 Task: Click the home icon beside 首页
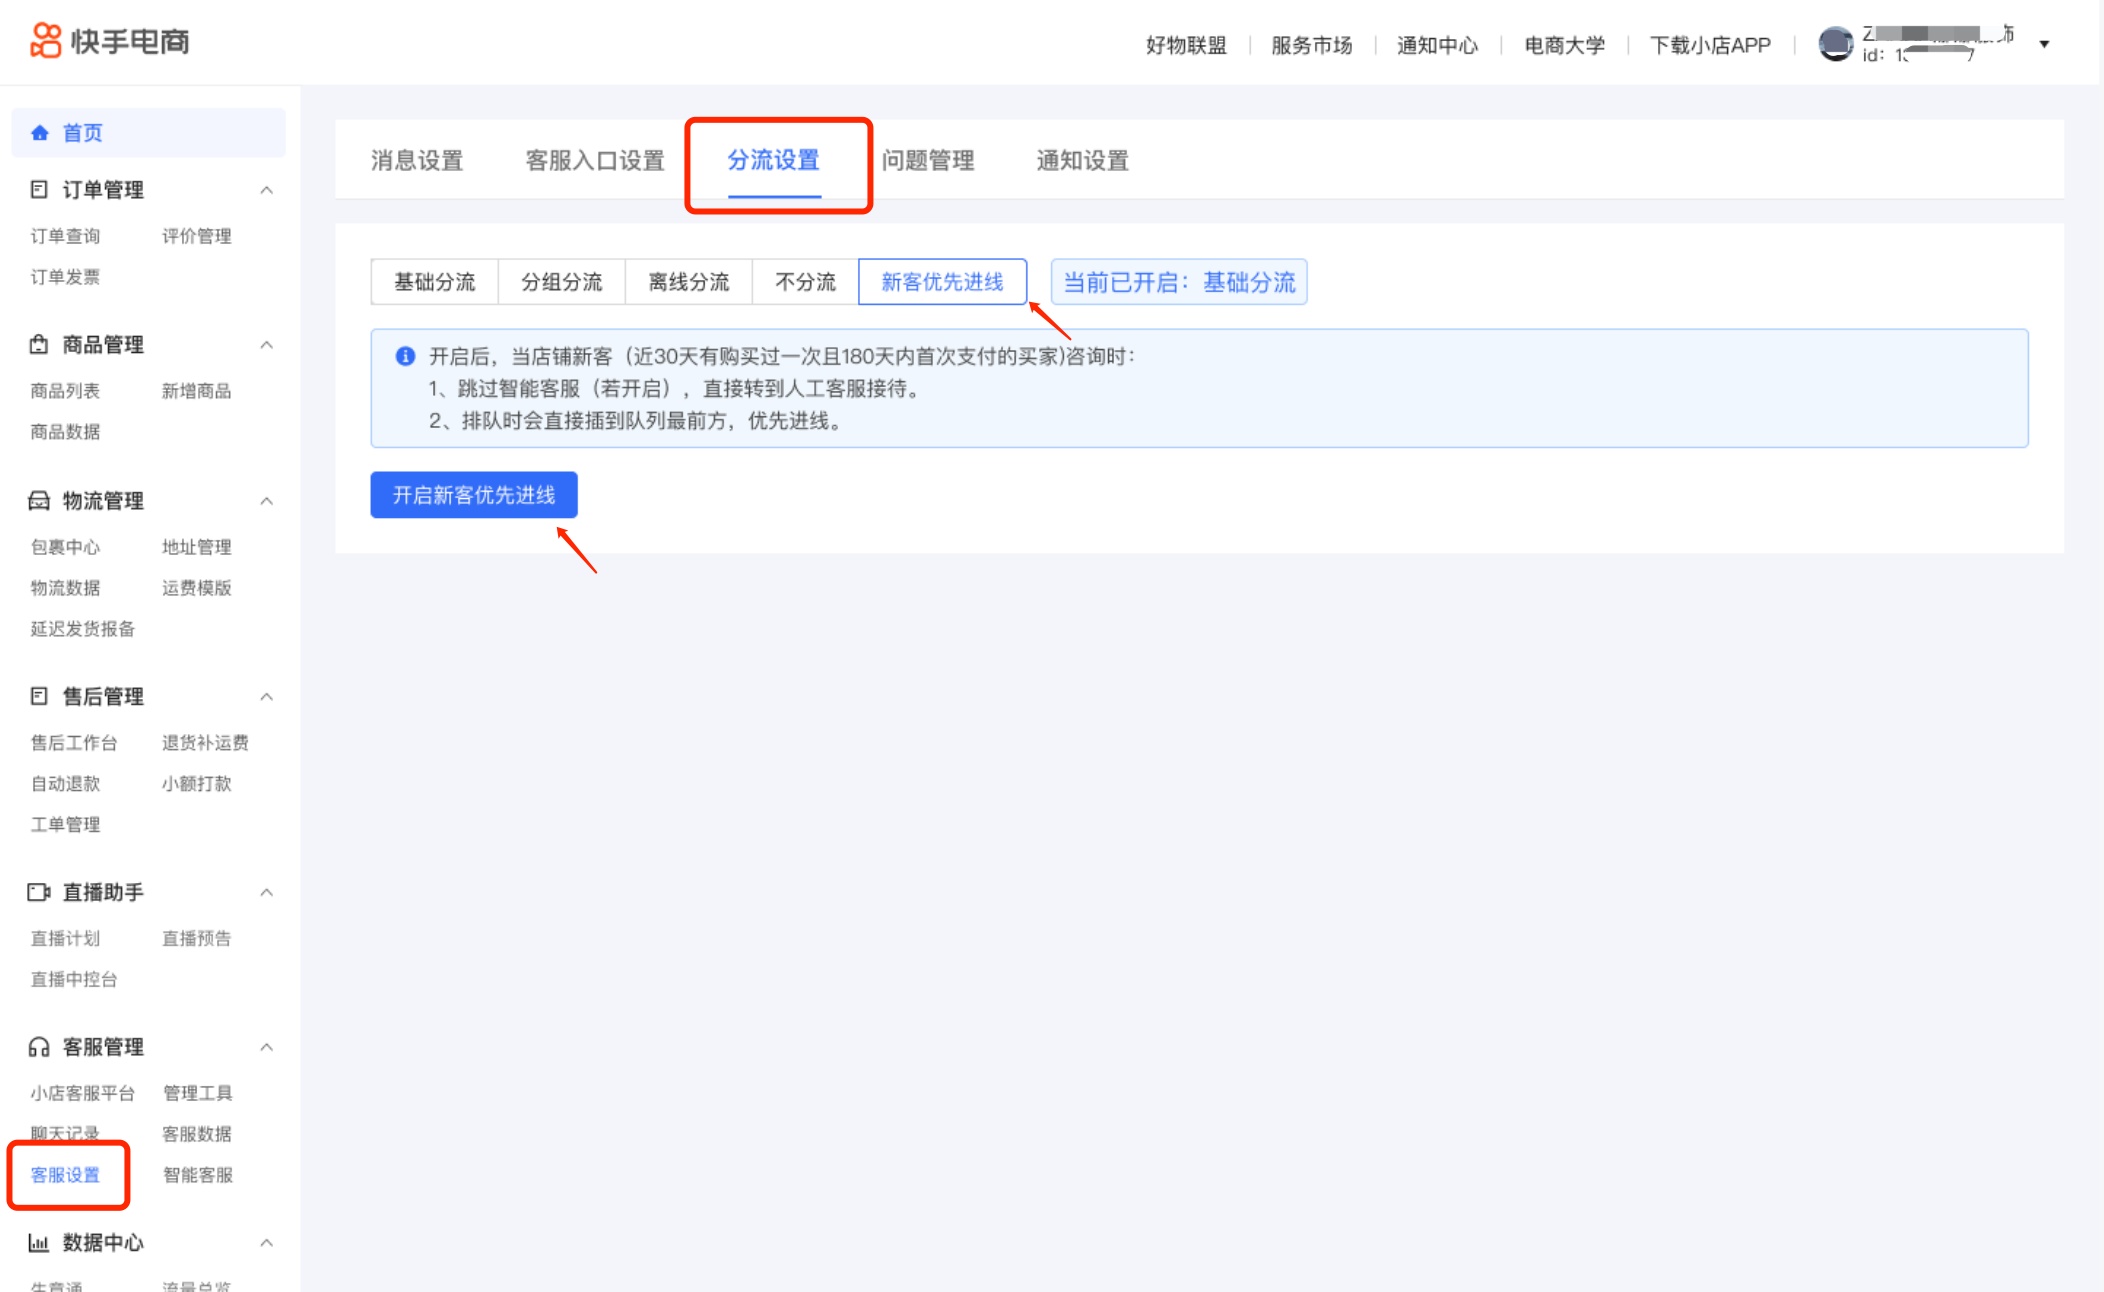40,133
